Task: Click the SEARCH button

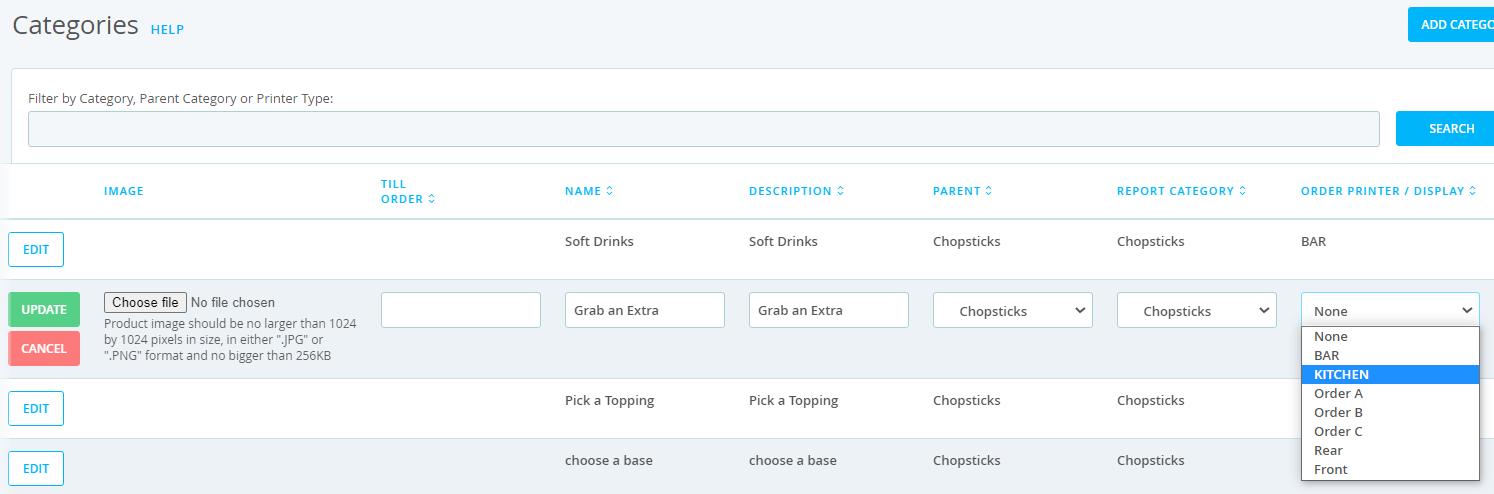Action: (x=1445, y=128)
